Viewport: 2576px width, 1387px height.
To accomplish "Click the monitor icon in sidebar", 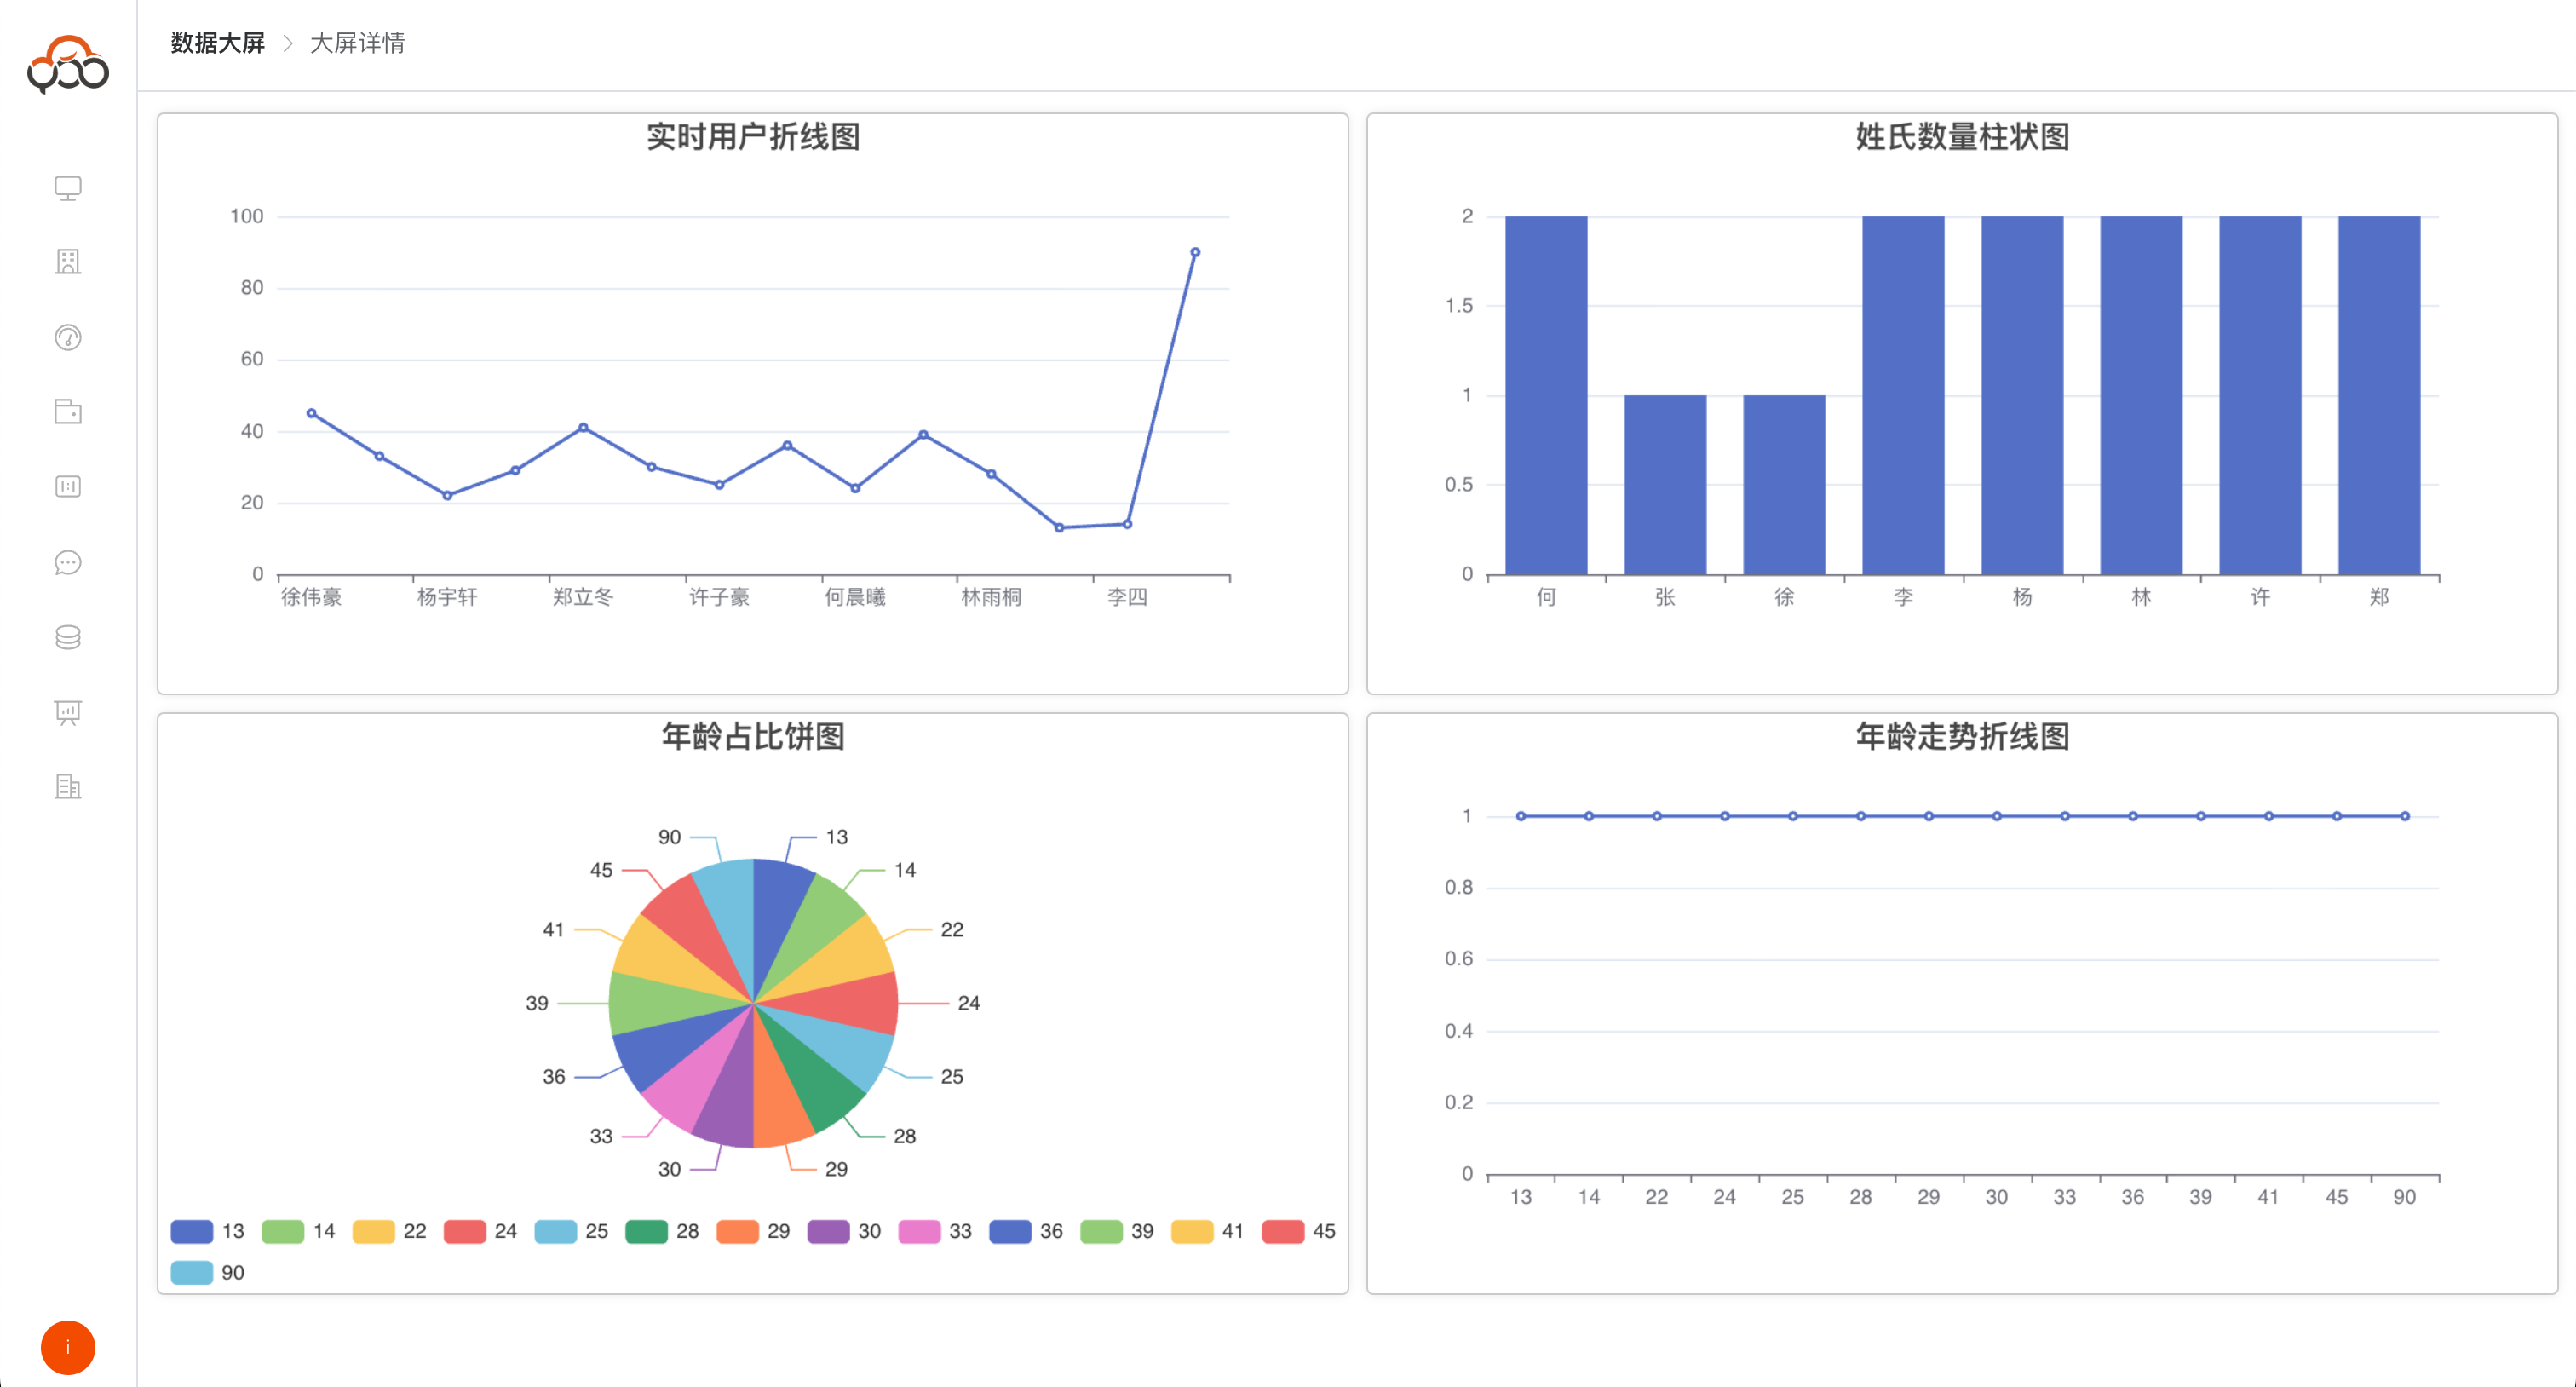I will point(68,188).
